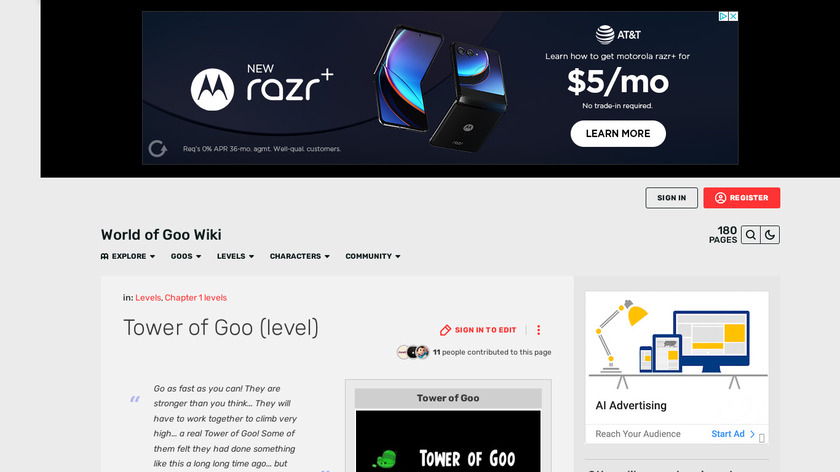Screen dimensions: 840x472
Task: Expand the Goos dropdown menu
Action: 186,256
